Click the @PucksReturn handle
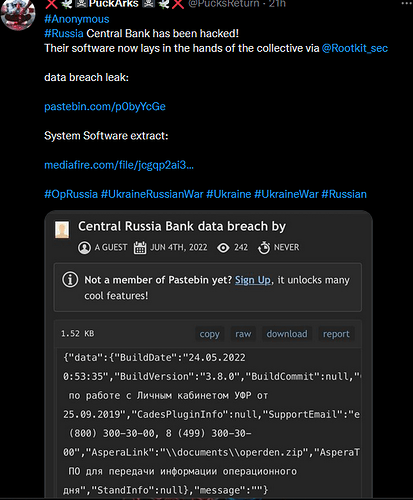Screen dimensions: 413x500 tap(224, 4)
